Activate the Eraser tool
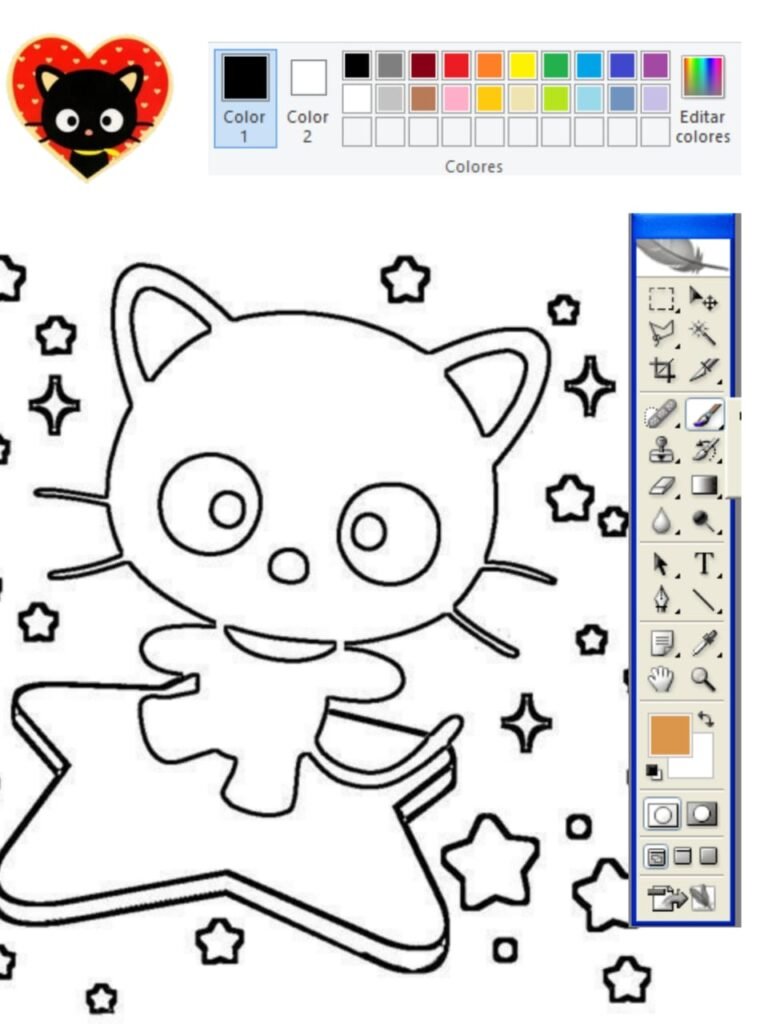This screenshot has width=768, height=1024. tap(662, 485)
